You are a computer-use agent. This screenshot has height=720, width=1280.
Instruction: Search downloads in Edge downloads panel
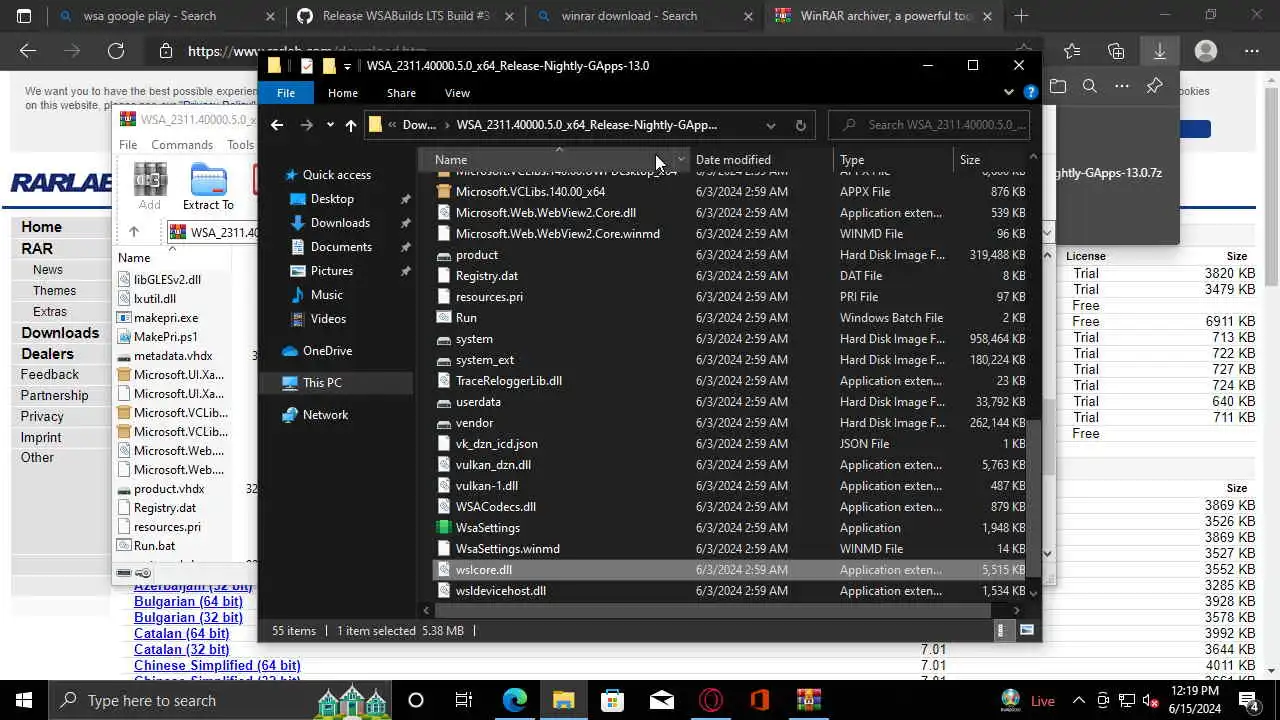(x=1090, y=87)
